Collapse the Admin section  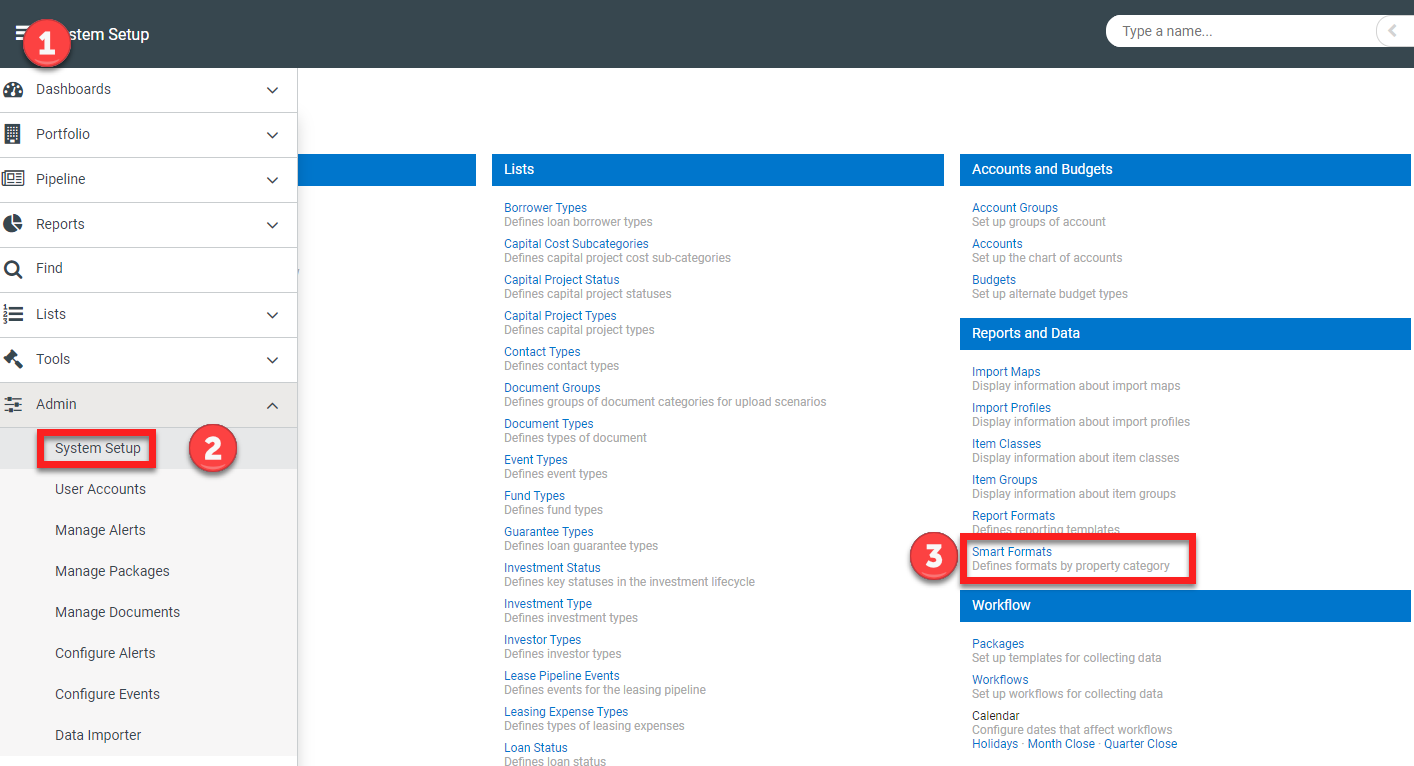click(x=272, y=405)
